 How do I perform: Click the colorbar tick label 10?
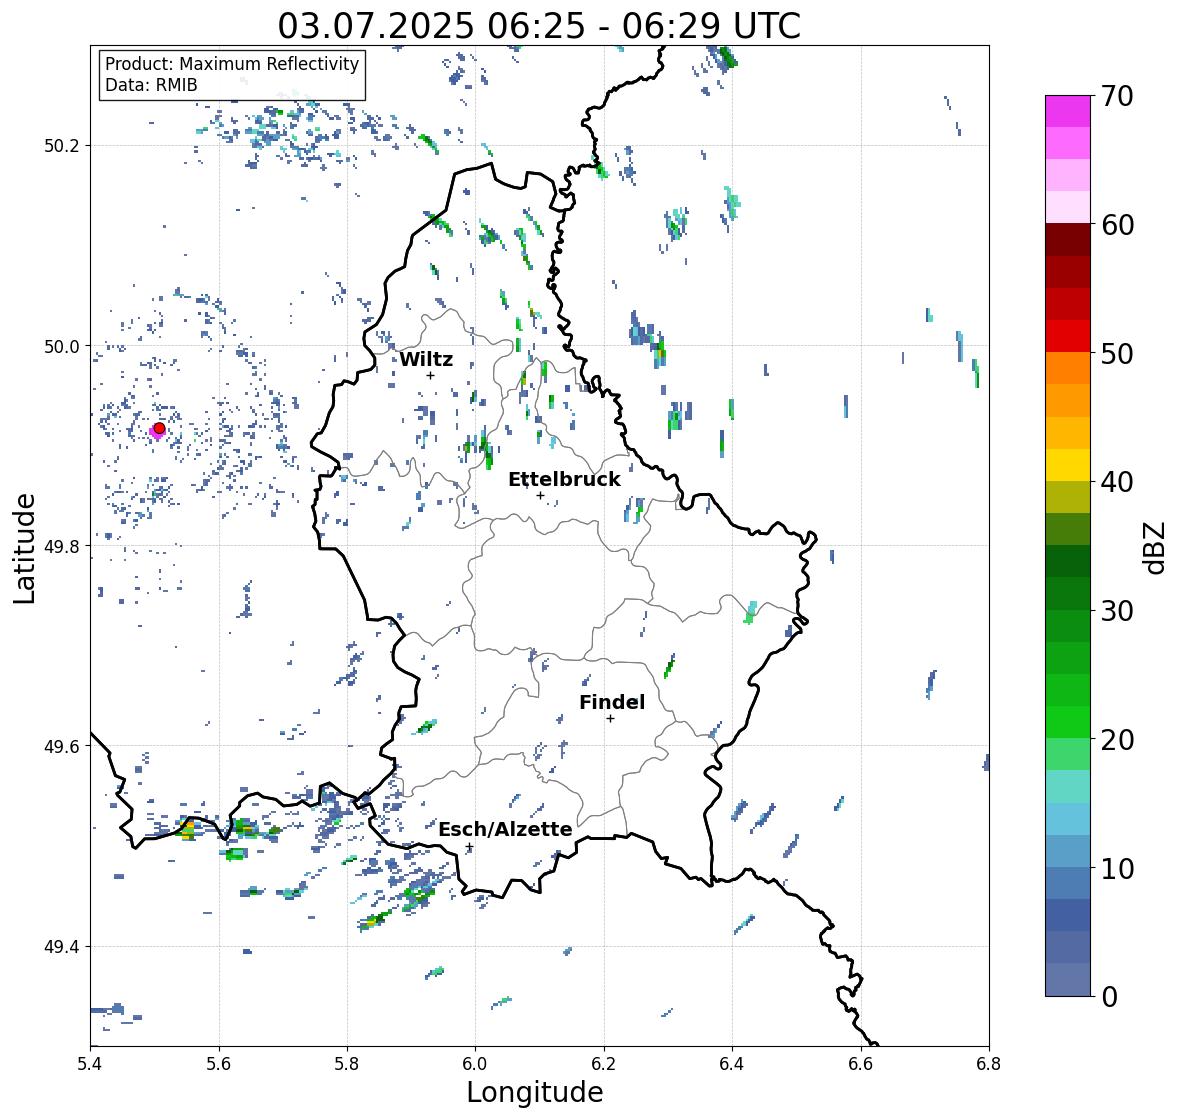pos(1116,868)
